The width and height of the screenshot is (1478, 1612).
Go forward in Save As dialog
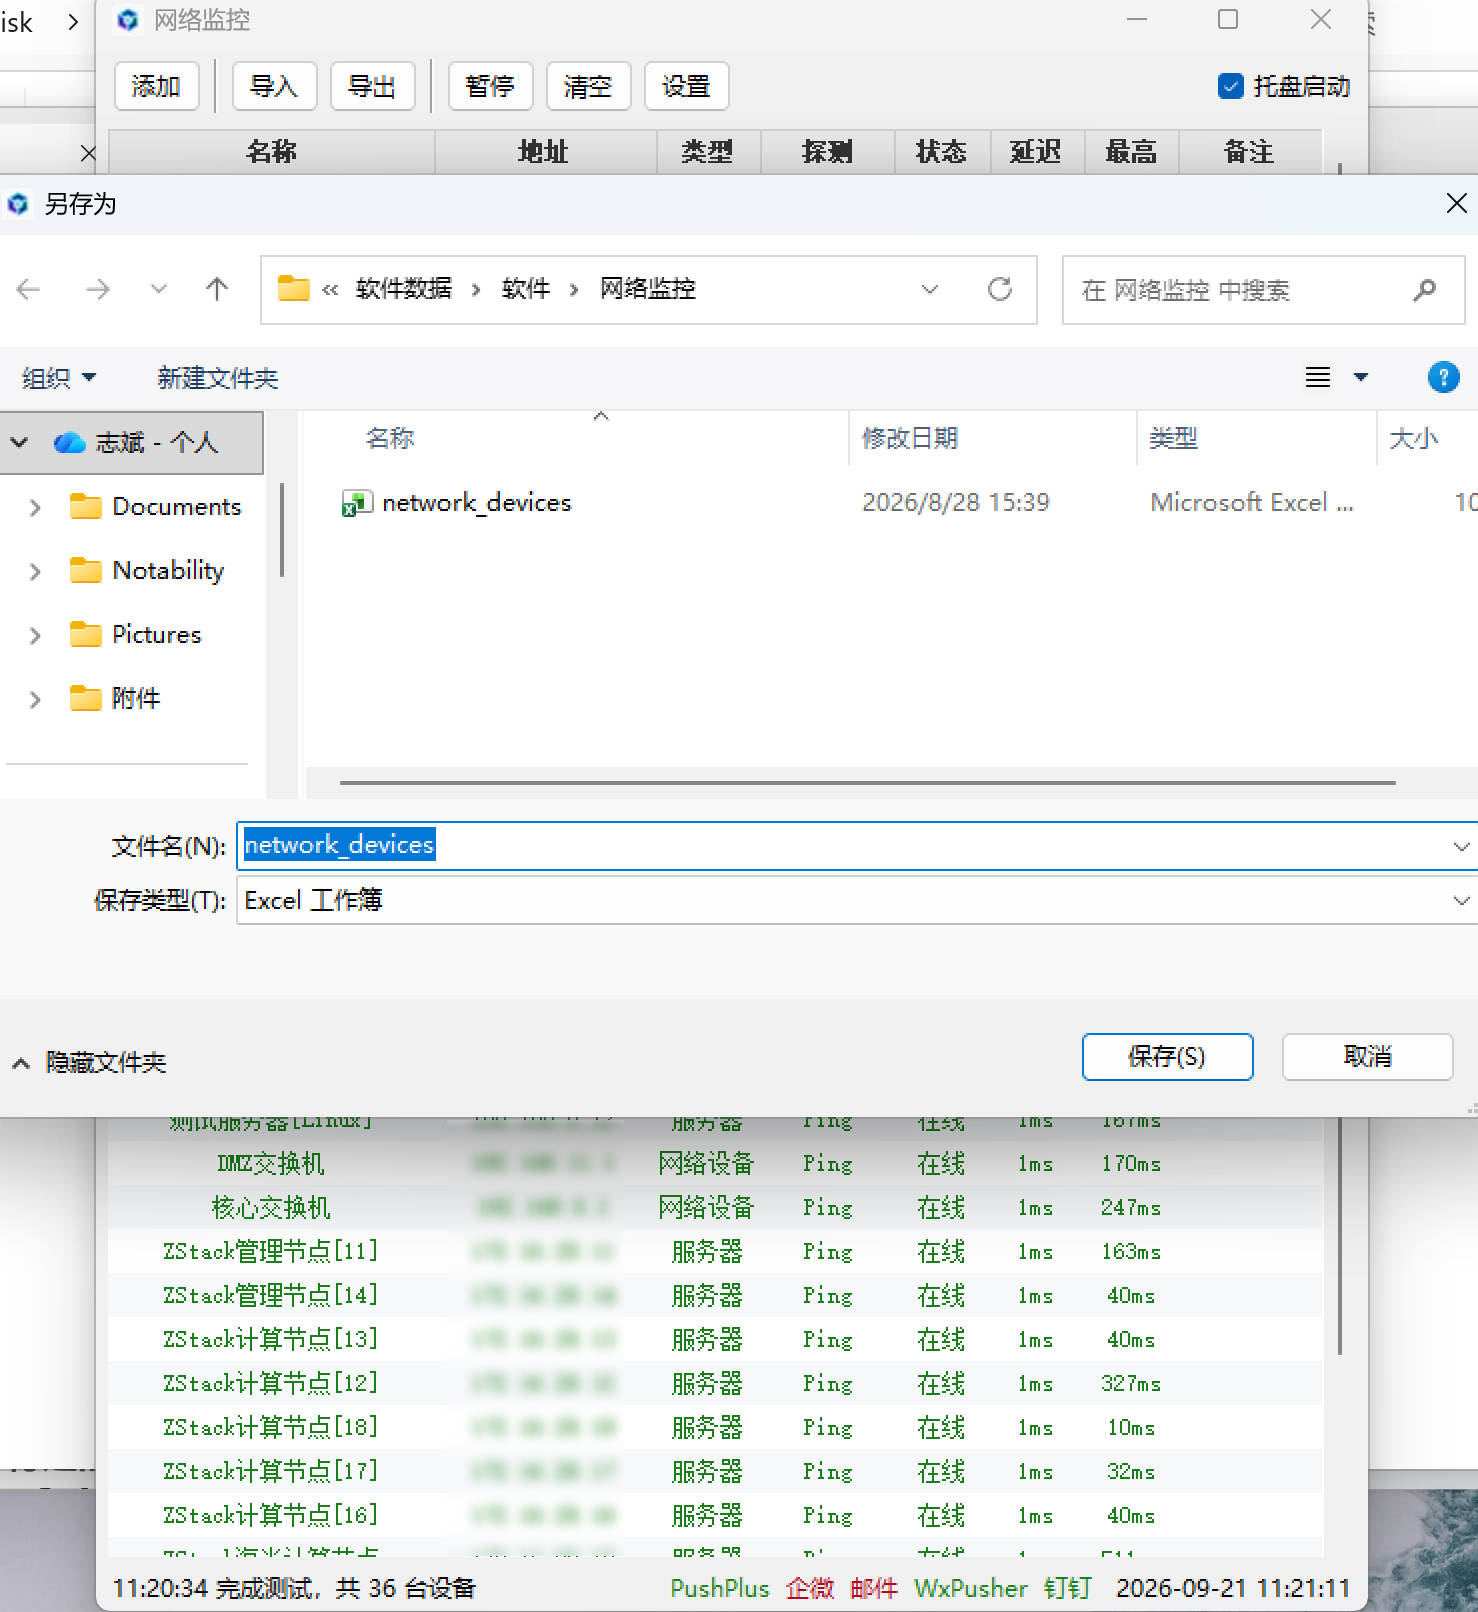point(98,290)
